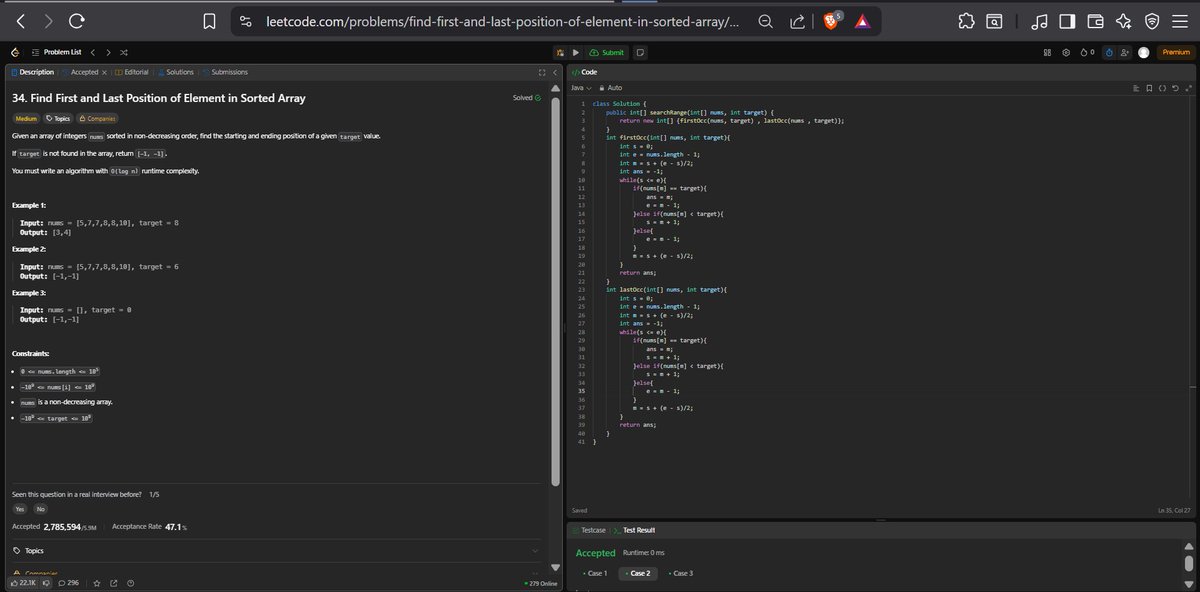Click the browser back arrow

click(x=22, y=20)
